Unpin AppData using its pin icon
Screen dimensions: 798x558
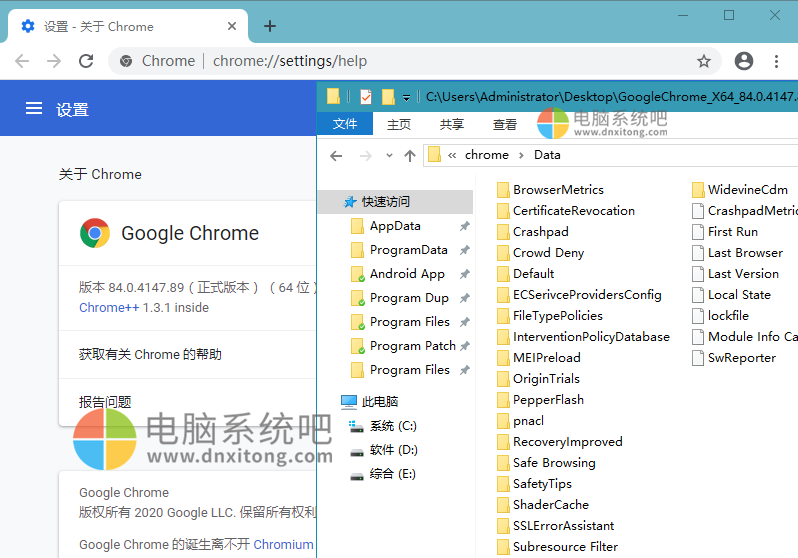point(464,226)
